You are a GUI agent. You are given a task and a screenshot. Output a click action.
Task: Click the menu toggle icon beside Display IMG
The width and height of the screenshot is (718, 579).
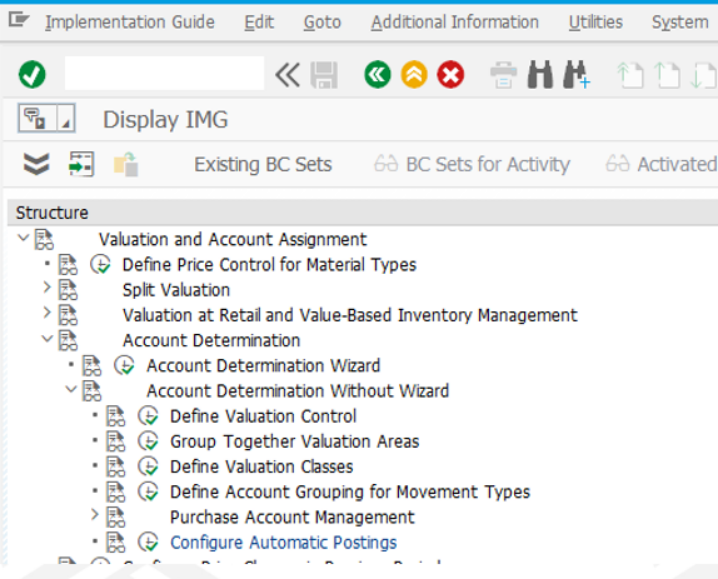click(37, 118)
